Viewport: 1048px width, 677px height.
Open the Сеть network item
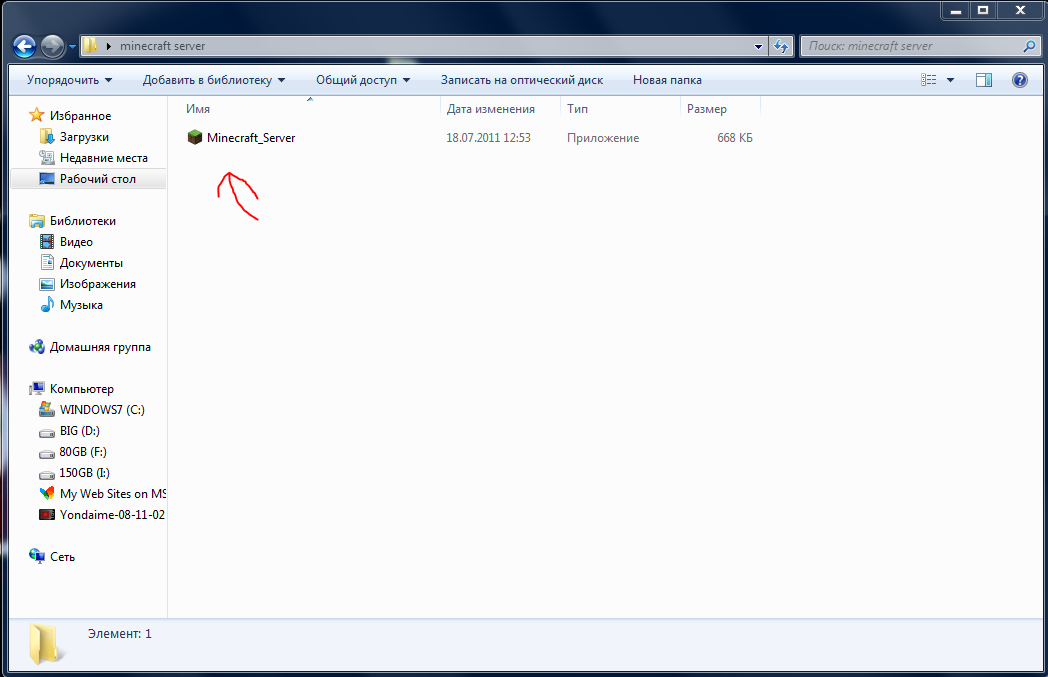pyautogui.click(x=62, y=556)
